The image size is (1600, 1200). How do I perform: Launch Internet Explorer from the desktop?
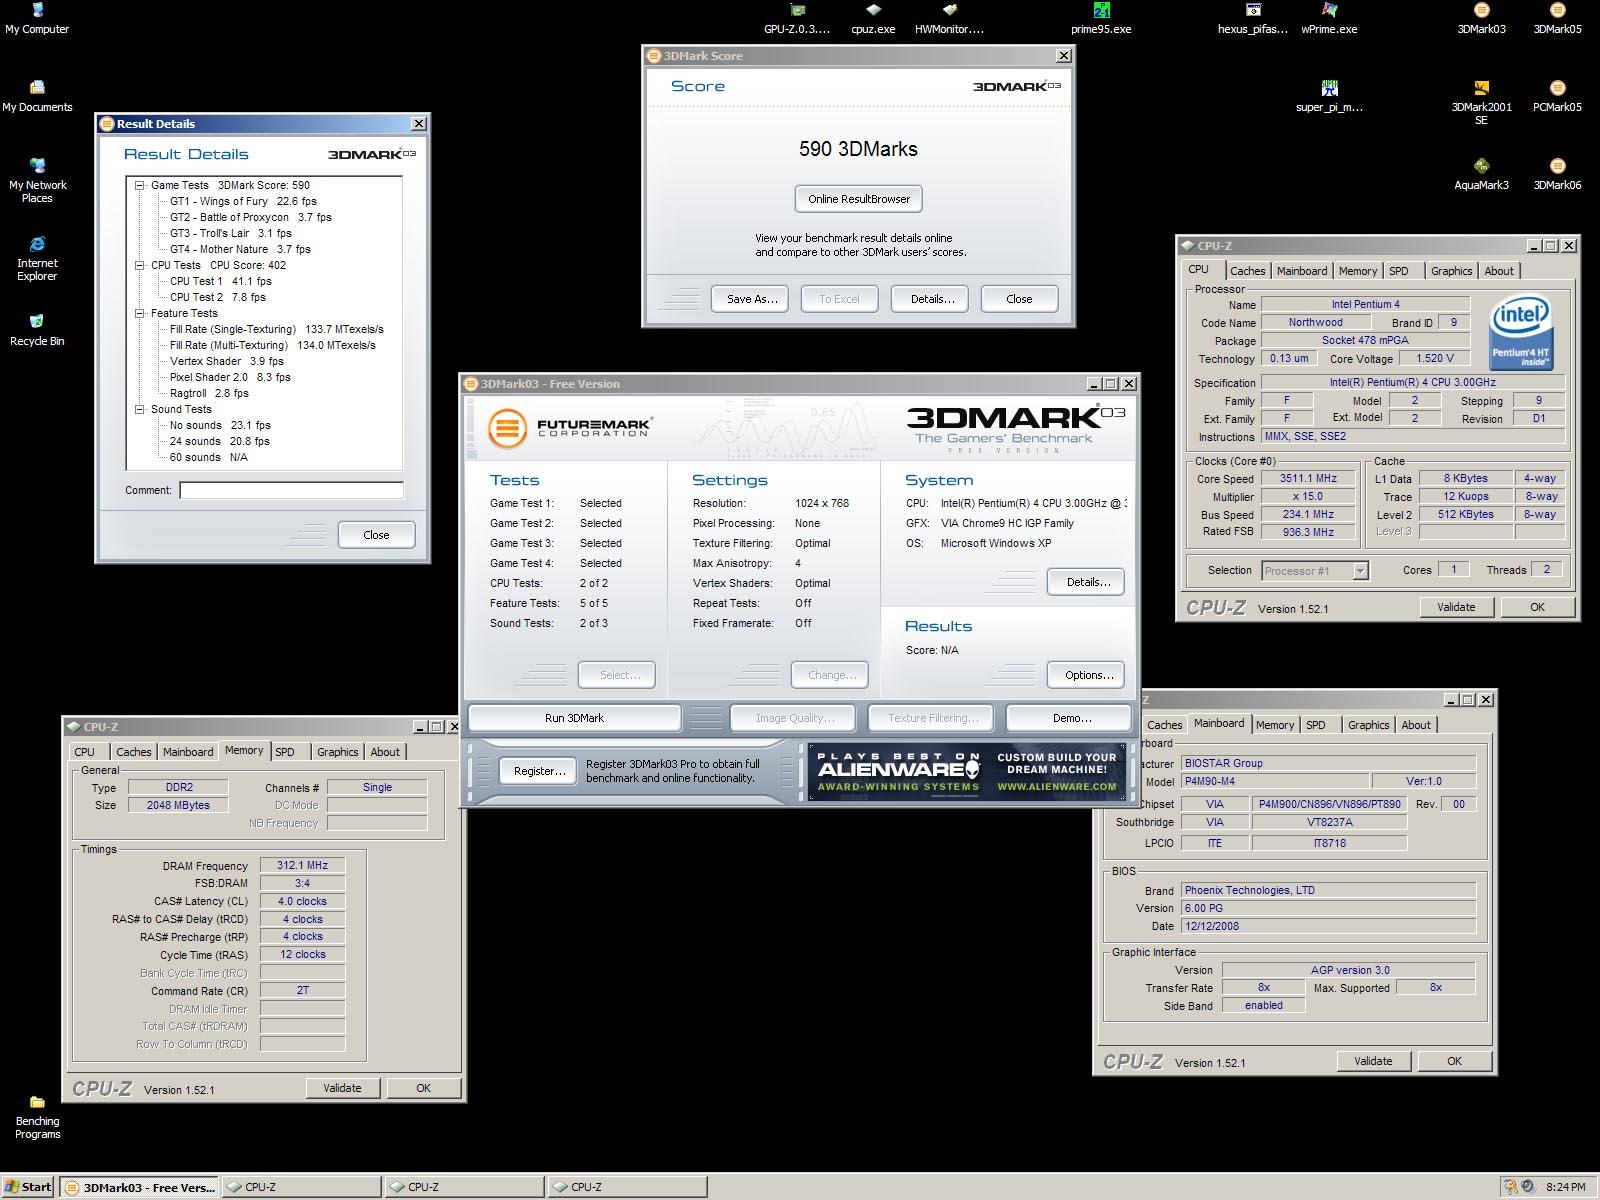pos(37,258)
